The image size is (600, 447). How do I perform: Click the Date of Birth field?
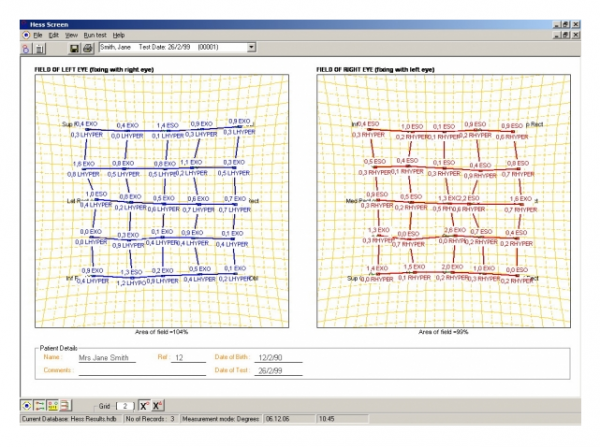278,358
